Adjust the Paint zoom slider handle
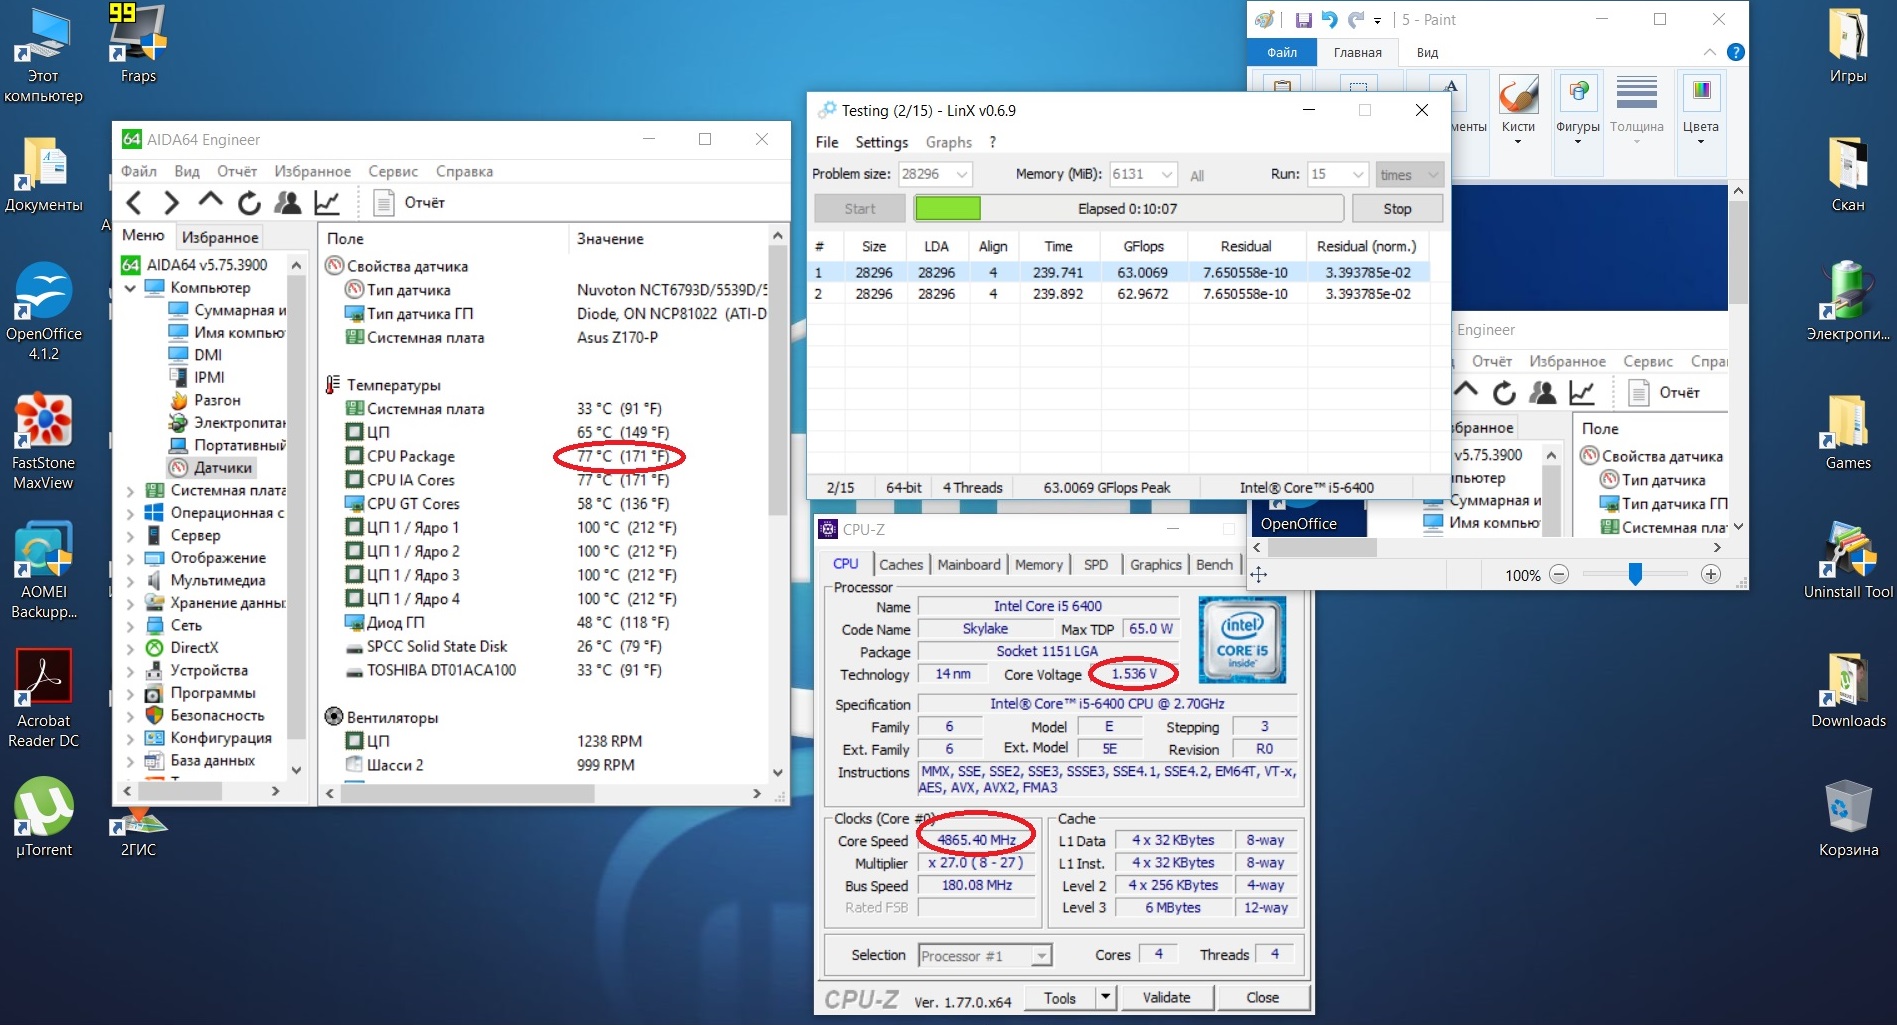The width and height of the screenshot is (1897, 1025). point(1635,574)
